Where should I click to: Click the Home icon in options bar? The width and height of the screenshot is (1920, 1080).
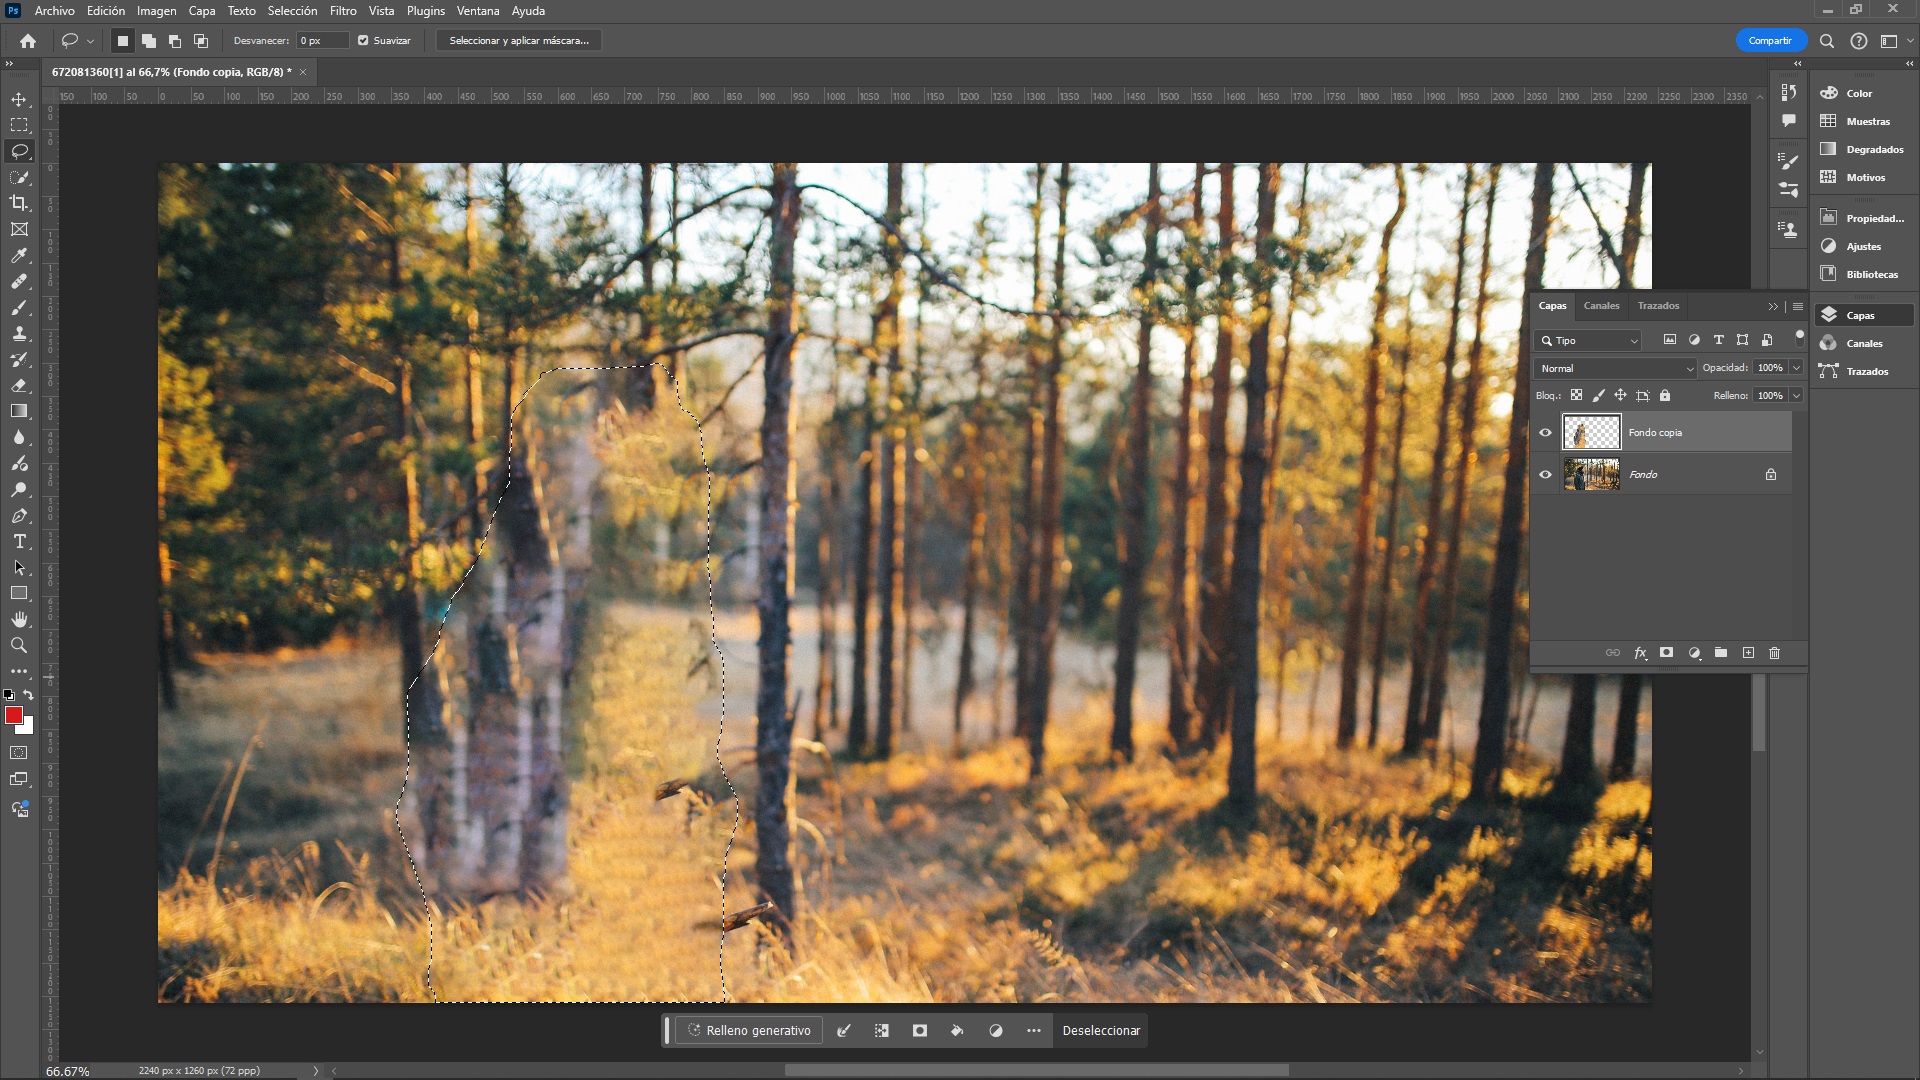tap(28, 41)
